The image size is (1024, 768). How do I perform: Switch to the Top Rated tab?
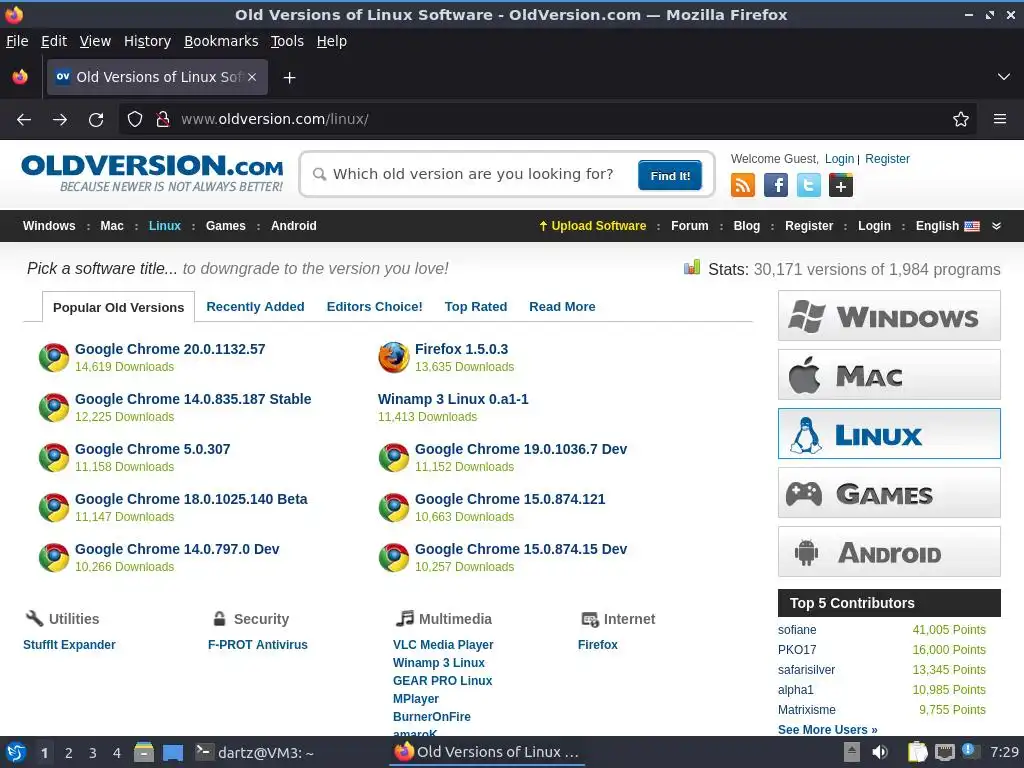pyautogui.click(x=476, y=307)
